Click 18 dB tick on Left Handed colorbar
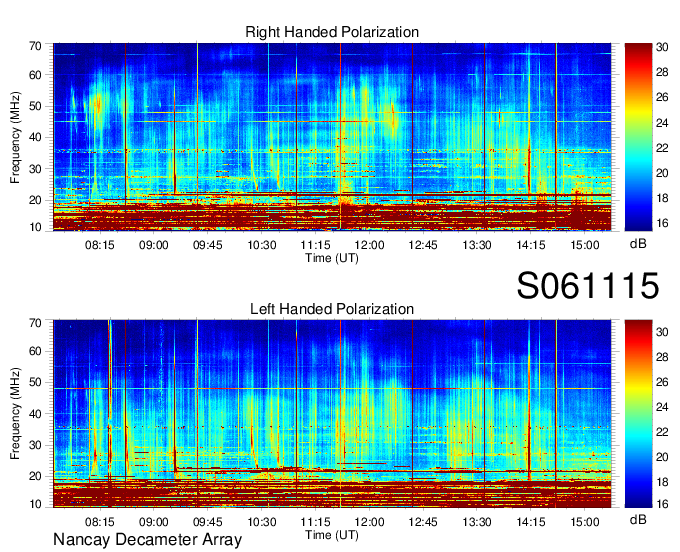 (662, 481)
